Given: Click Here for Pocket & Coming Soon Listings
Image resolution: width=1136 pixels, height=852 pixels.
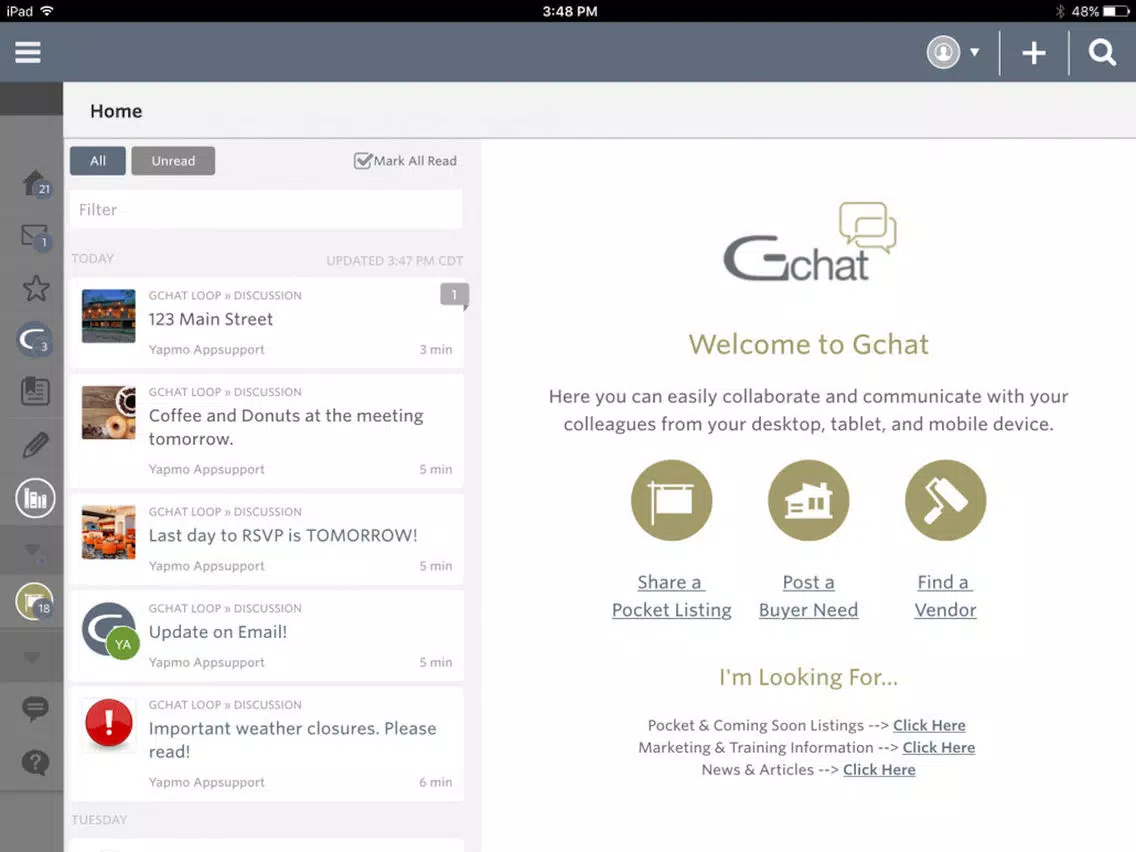Looking at the screenshot, I should (x=929, y=725).
